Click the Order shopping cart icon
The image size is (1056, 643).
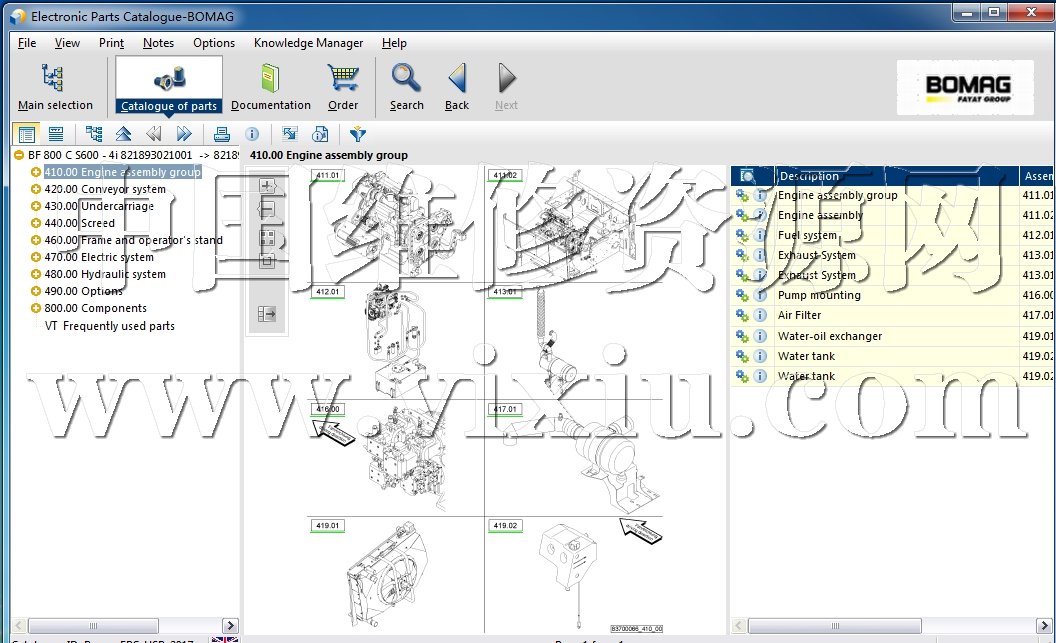[343, 87]
